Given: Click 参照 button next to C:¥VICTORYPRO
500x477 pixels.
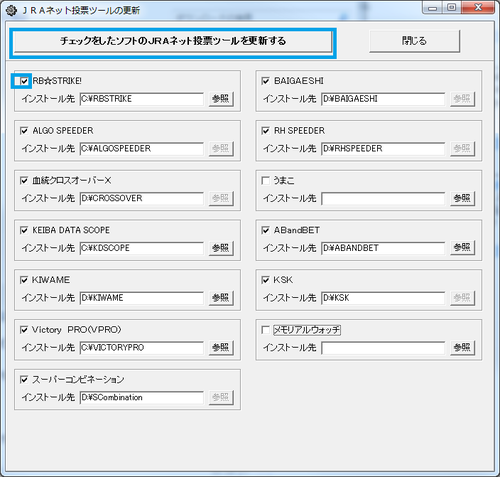Looking at the screenshot, I should pos(221,348).
